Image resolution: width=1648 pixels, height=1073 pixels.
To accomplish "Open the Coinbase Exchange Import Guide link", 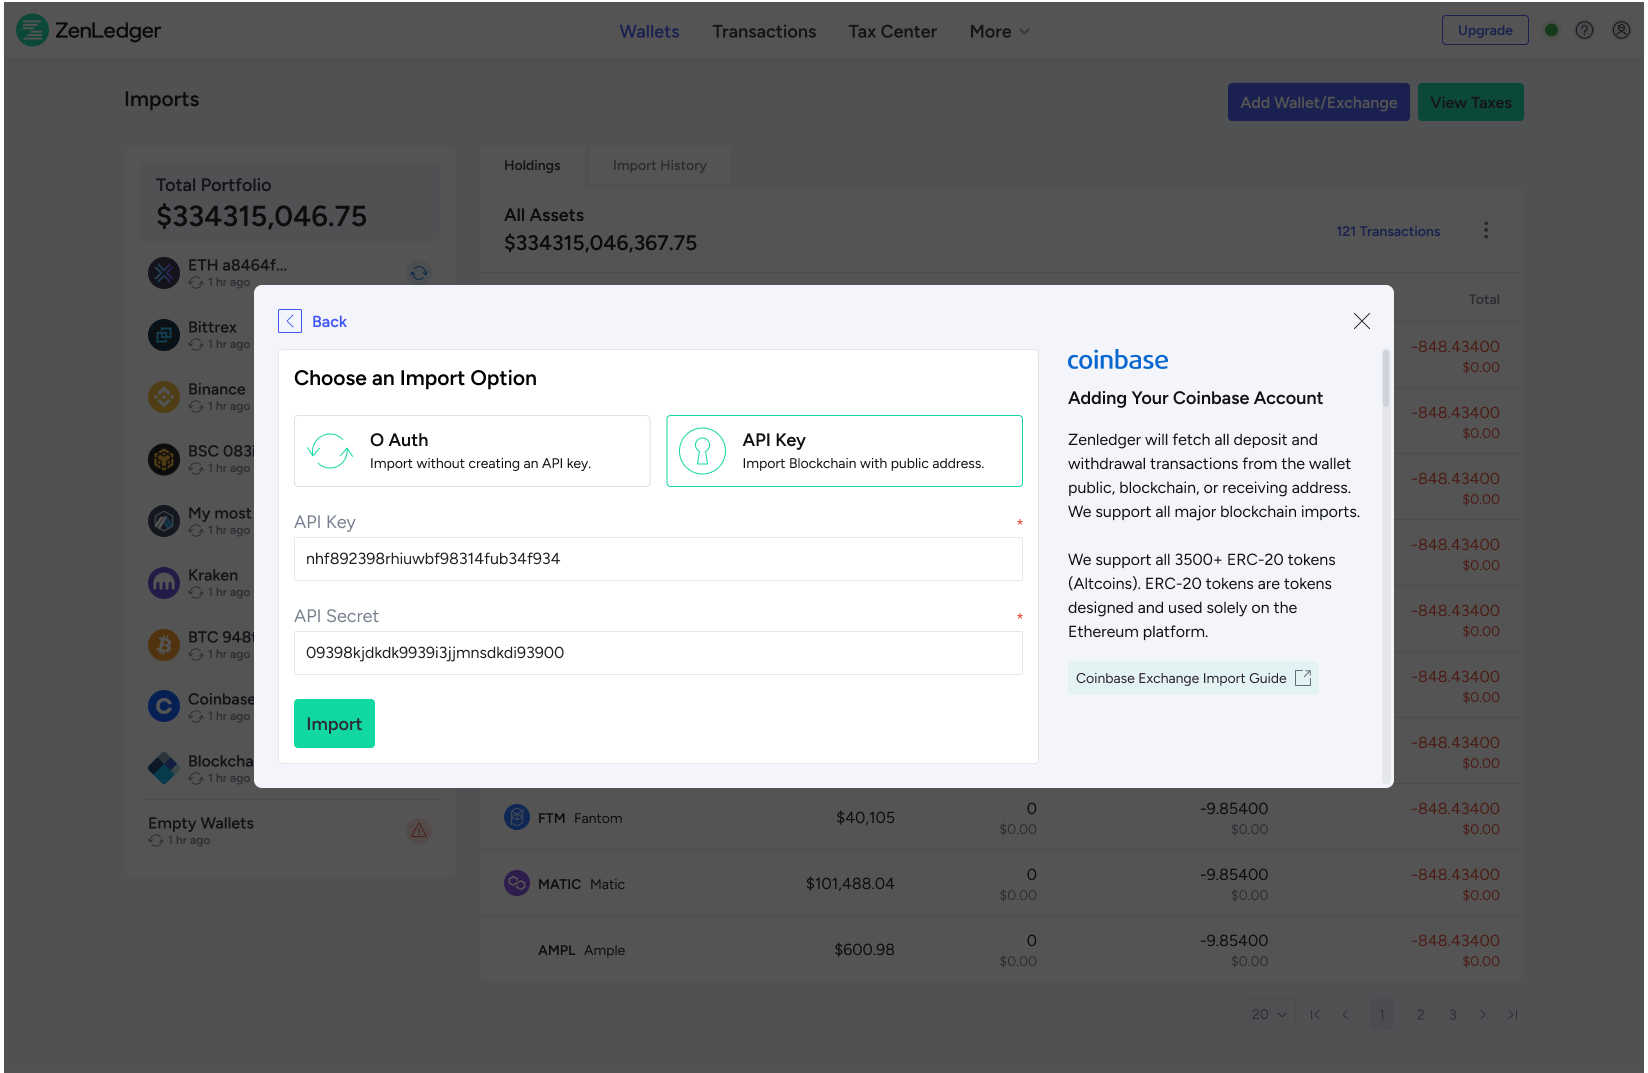I will click(x=1192, y=678).
